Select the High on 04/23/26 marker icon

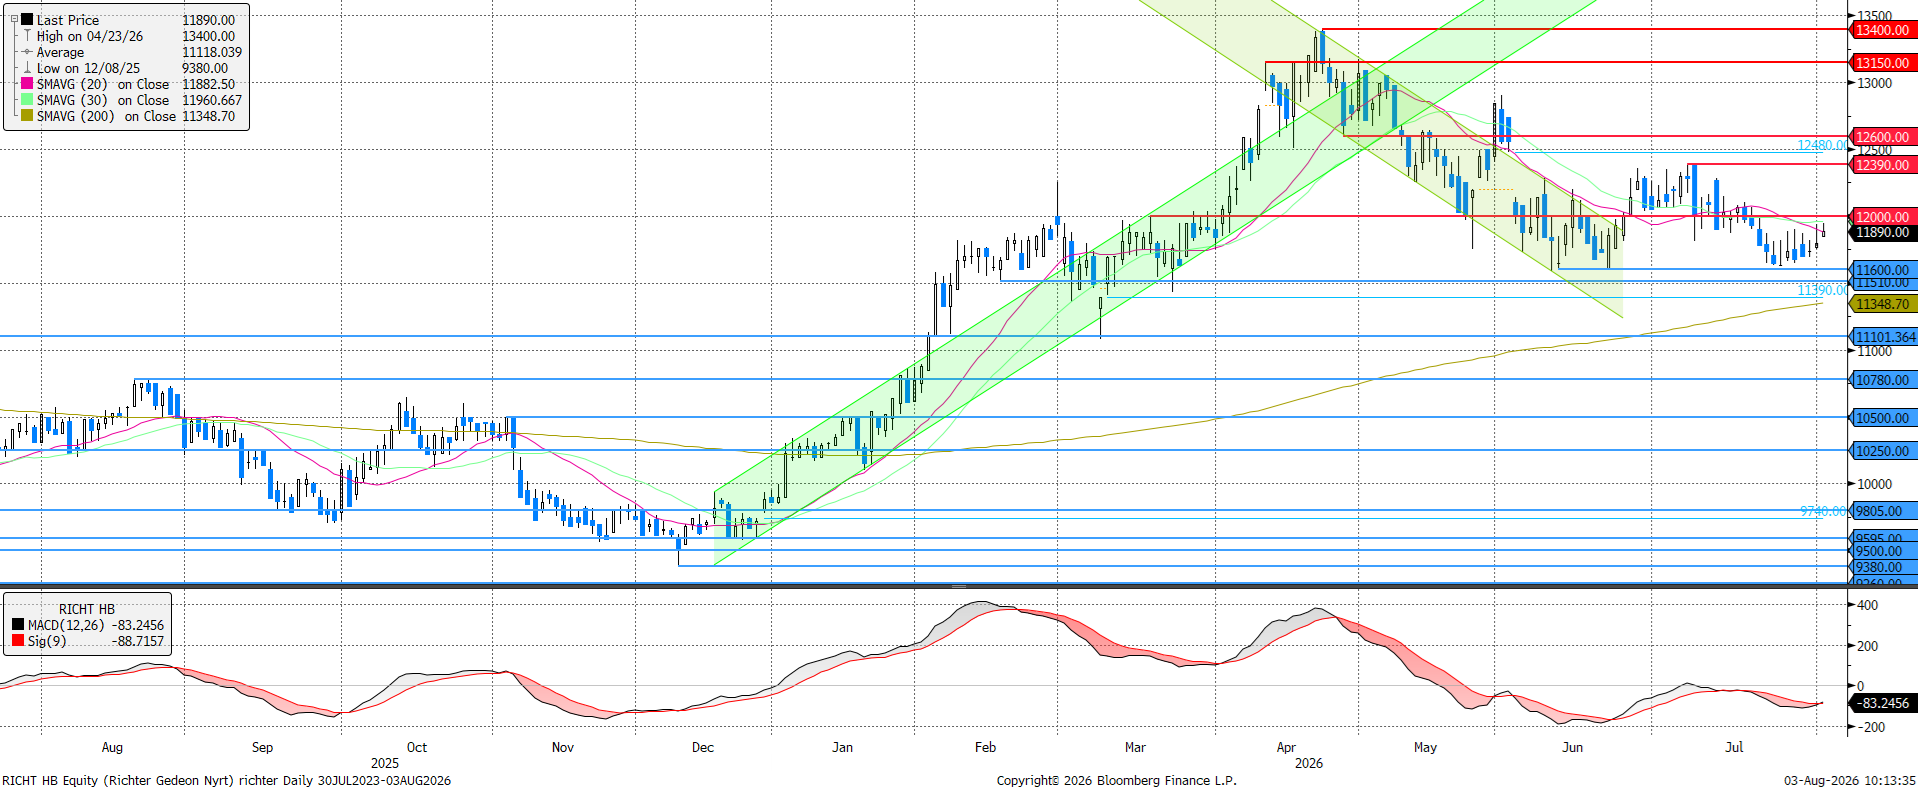27,36
